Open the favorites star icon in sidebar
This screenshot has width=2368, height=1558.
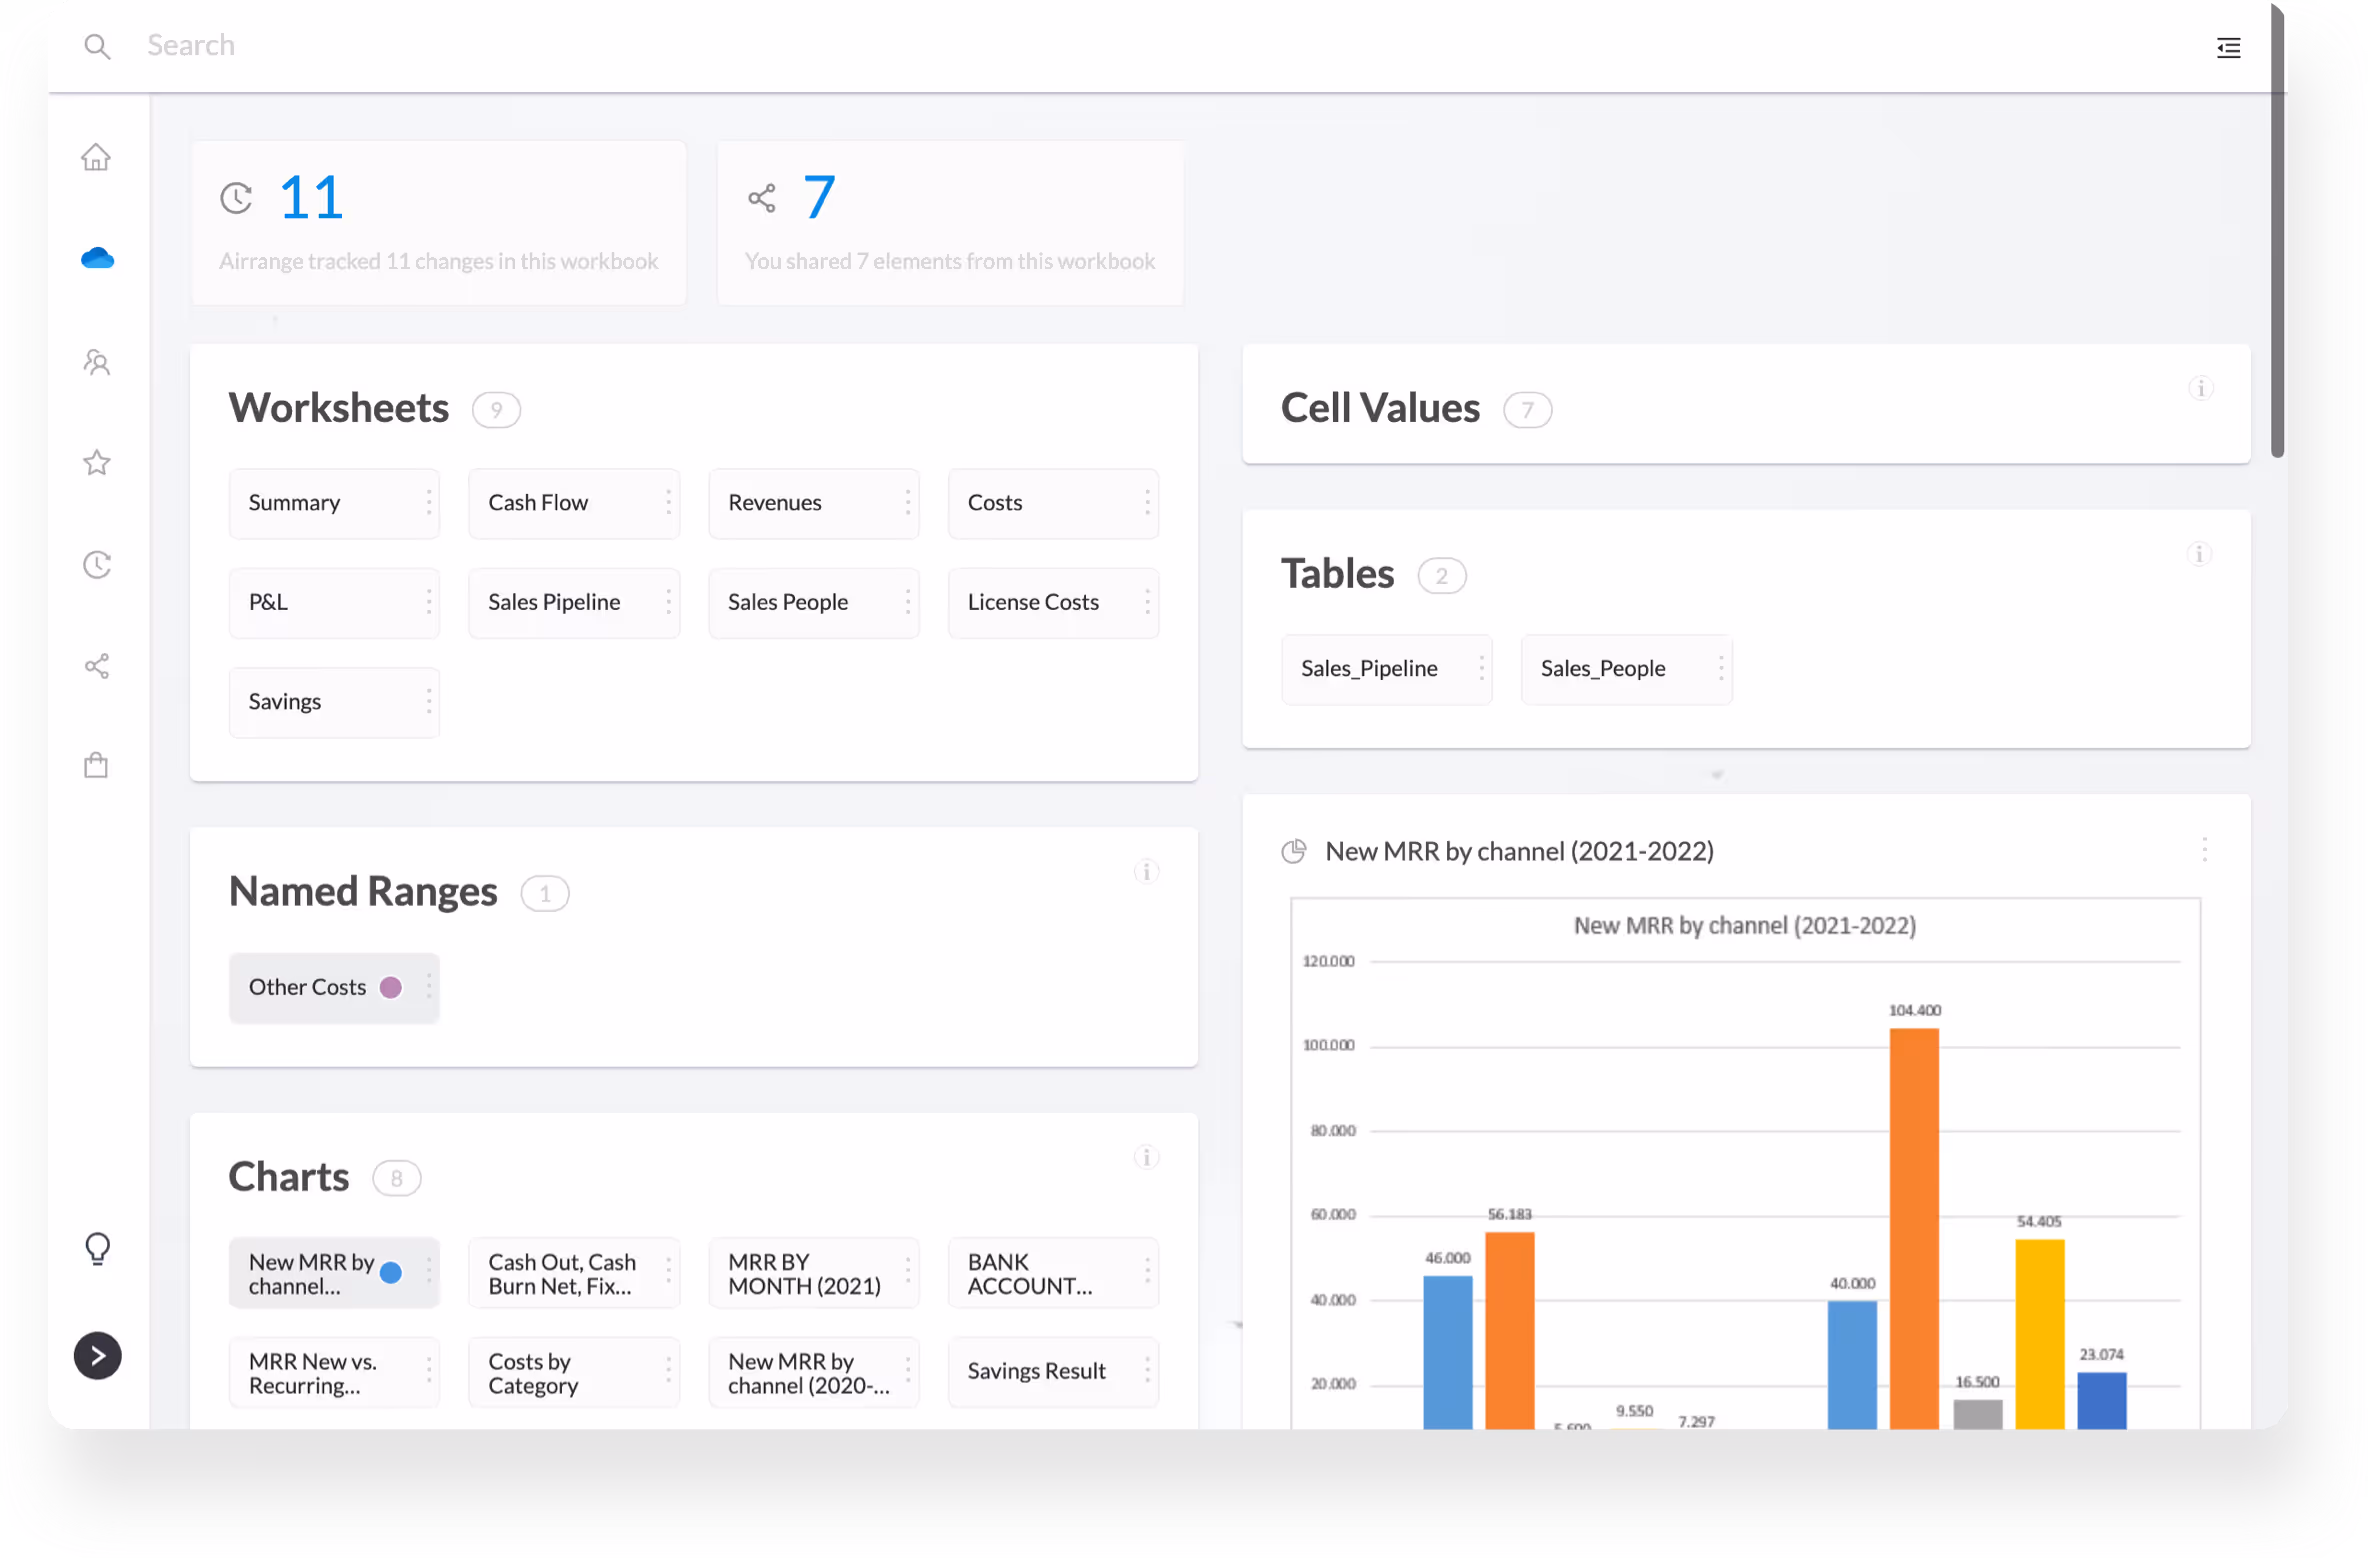tap(96, 463)
